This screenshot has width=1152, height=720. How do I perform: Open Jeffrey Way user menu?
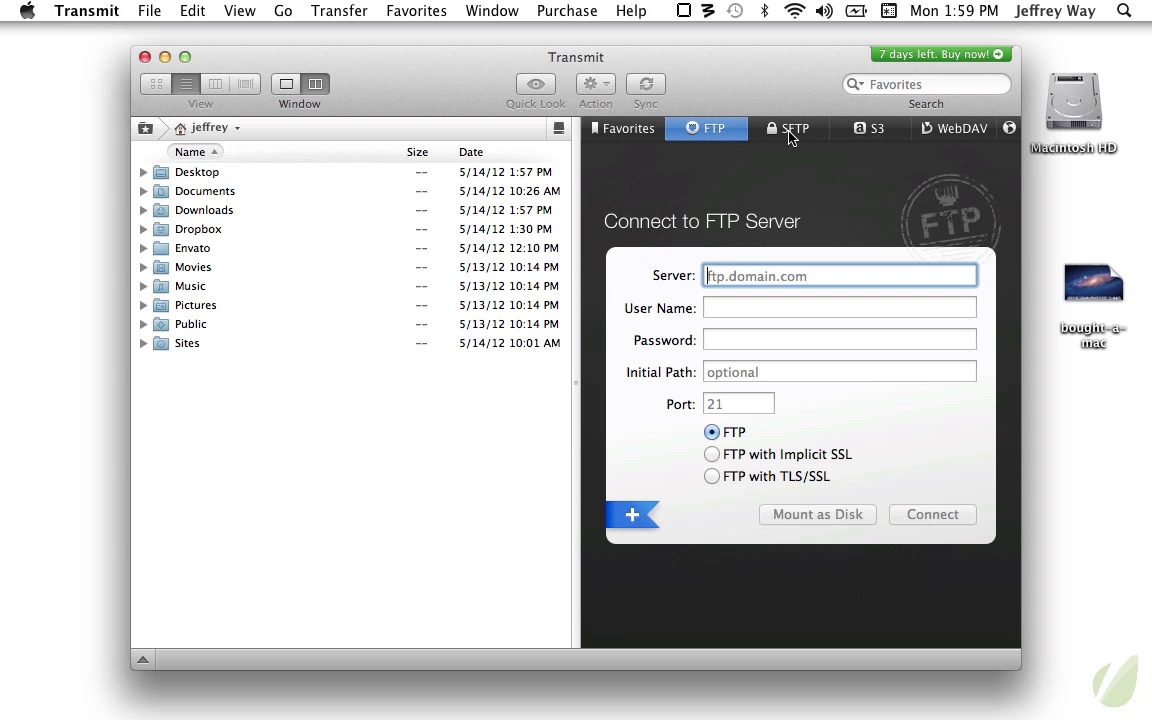pyautogui.click(x=1055, y=10)
